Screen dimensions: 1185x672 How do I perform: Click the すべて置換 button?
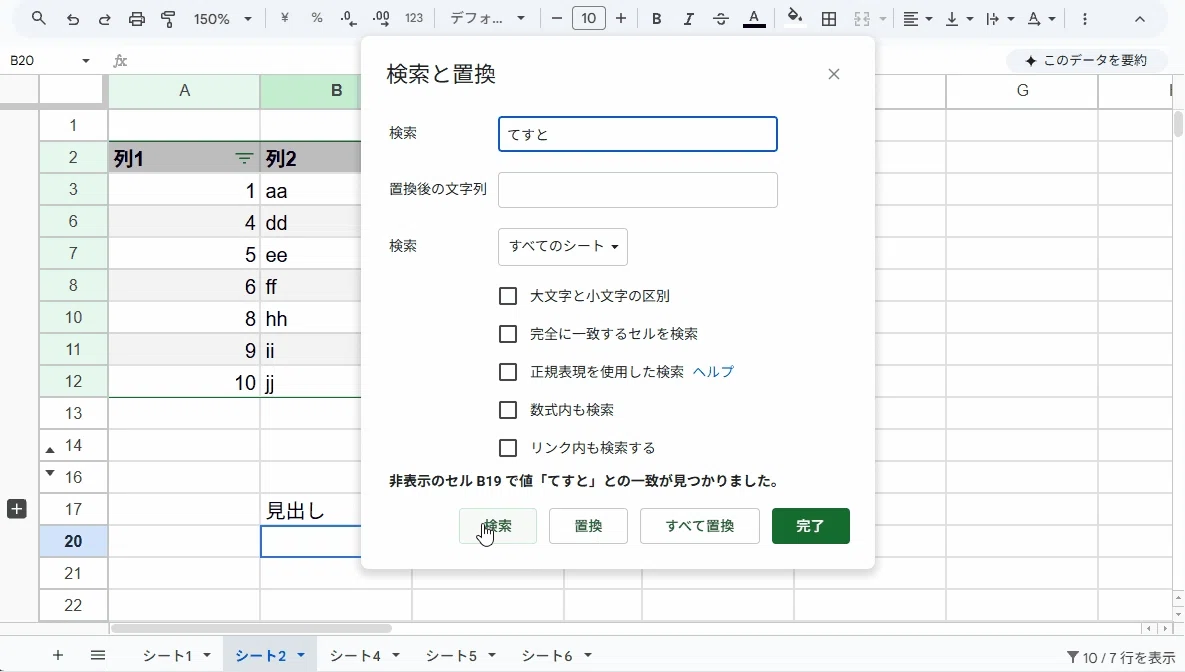pyautogui.click(x=700, y=526)
